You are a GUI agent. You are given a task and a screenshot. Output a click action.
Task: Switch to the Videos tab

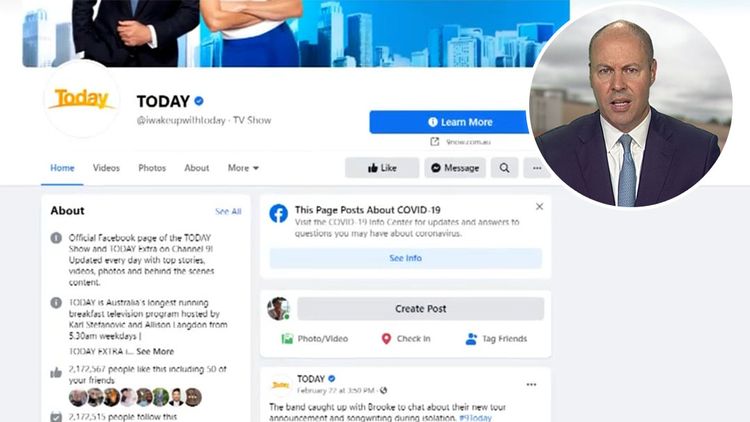[106, 168]
